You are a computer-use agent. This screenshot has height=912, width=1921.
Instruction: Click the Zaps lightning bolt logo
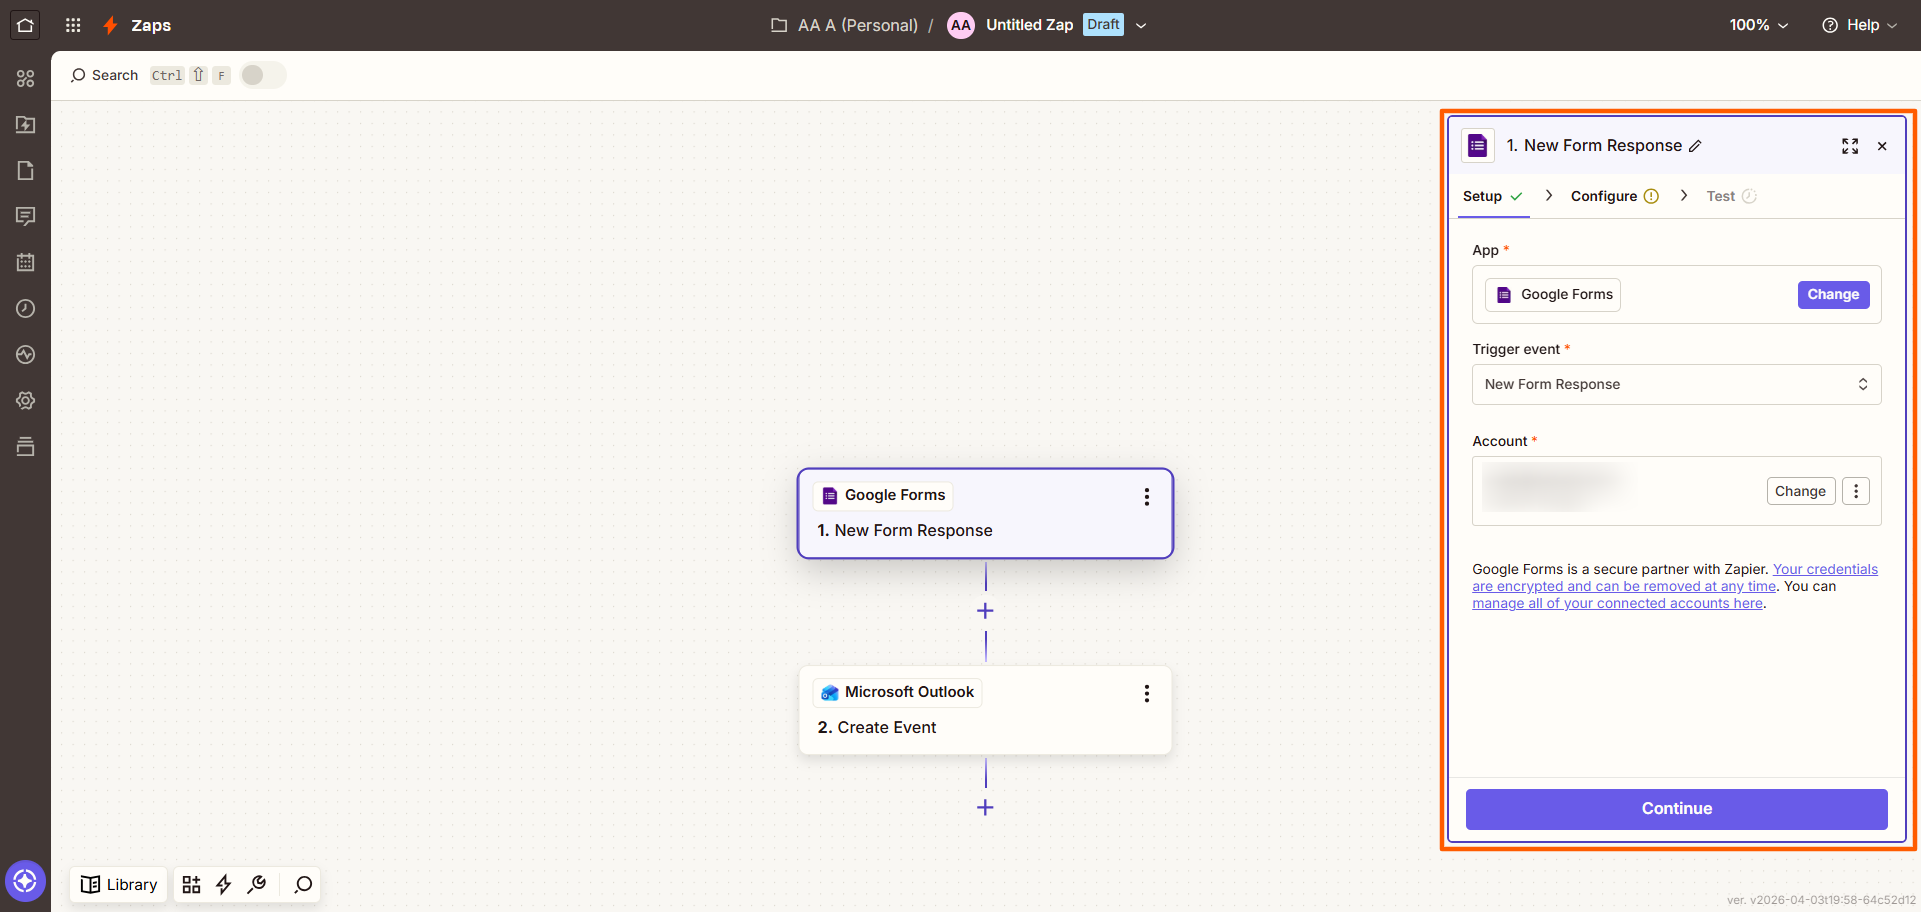111,25
